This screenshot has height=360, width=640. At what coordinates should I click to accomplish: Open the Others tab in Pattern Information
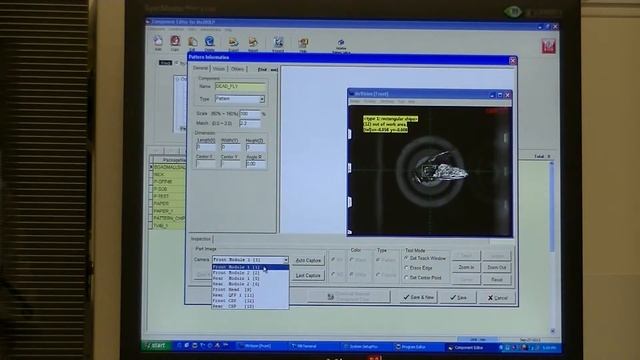pyautogui.click(x=238, y=69)
